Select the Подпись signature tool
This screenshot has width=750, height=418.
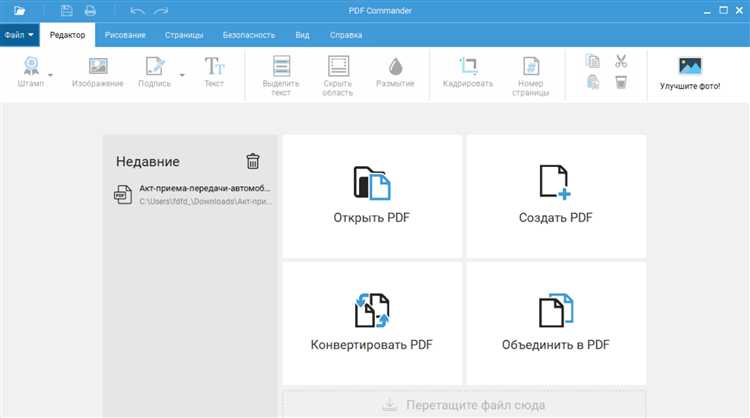154,72
